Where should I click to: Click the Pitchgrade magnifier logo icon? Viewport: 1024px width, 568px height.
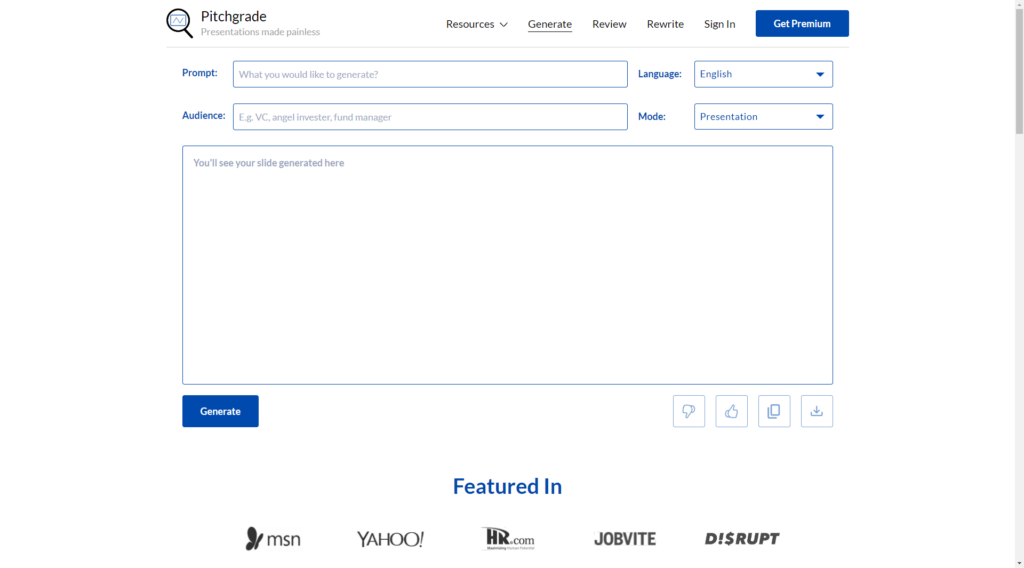tap(180, 23)
